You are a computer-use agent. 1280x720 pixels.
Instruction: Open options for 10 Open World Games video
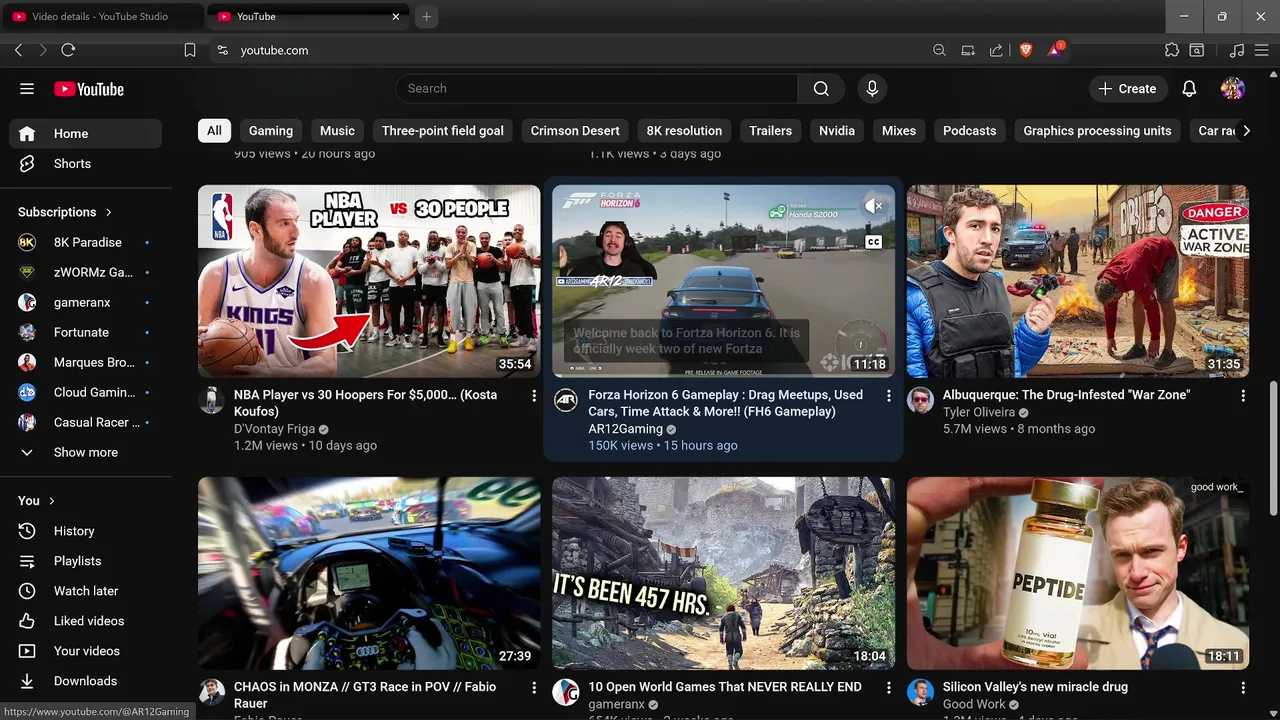coord(888,688)
